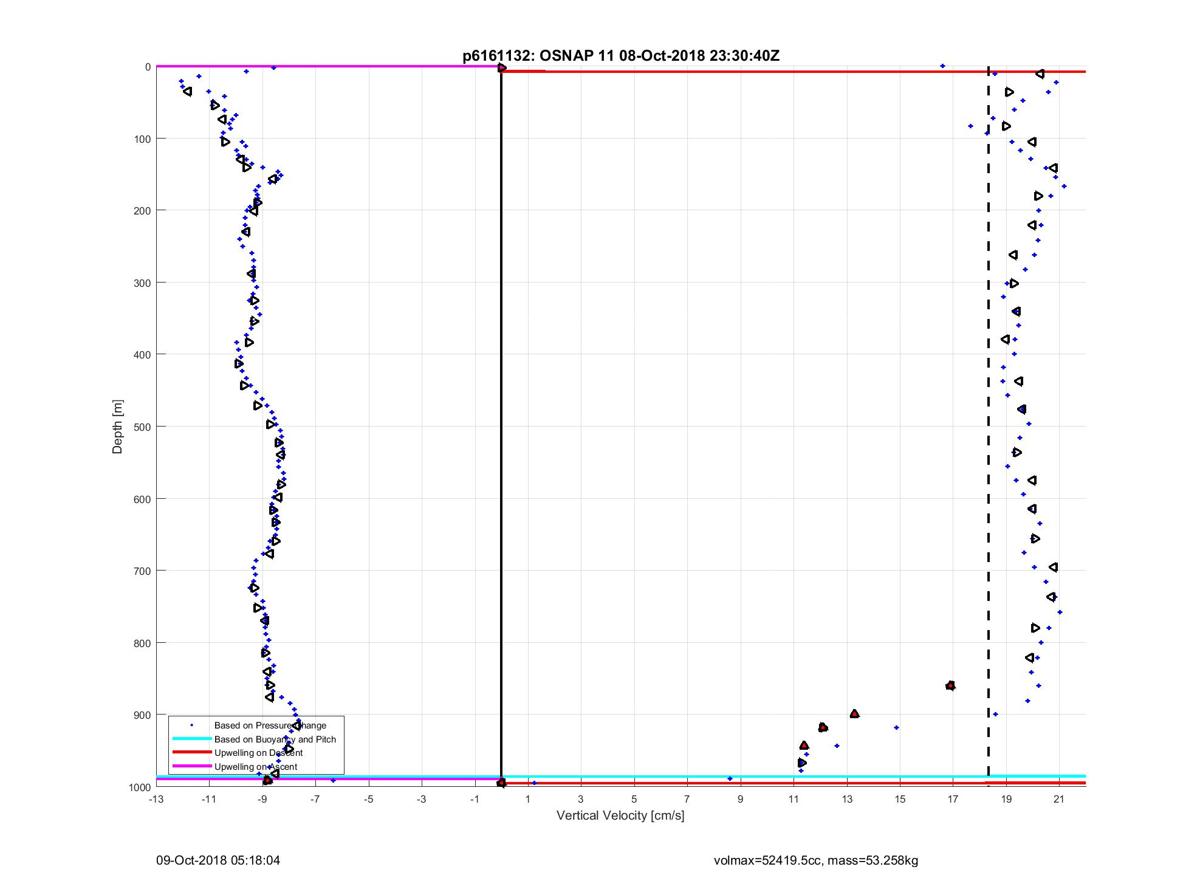
Task: Click the cyan horizontal line near the plot bottom
Action: (x=620, y=776)
